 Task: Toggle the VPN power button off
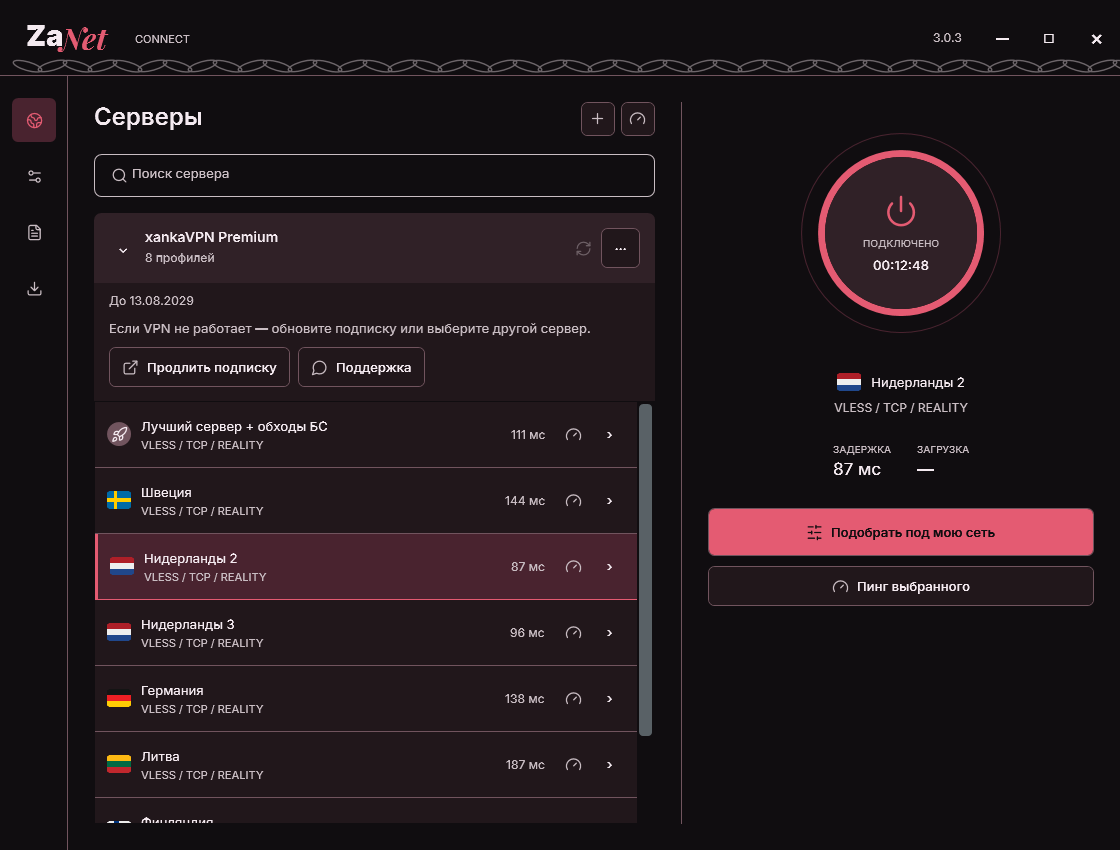[x=901, y=233]
